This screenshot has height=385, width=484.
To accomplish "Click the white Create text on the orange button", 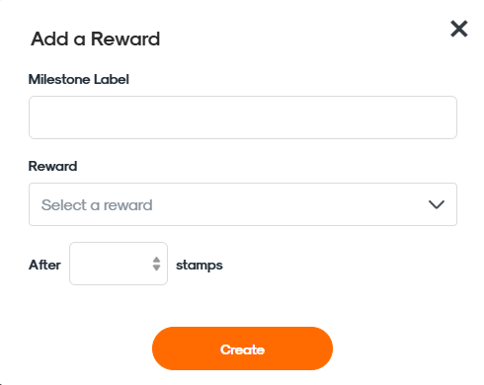I will [x=242, y=350].
